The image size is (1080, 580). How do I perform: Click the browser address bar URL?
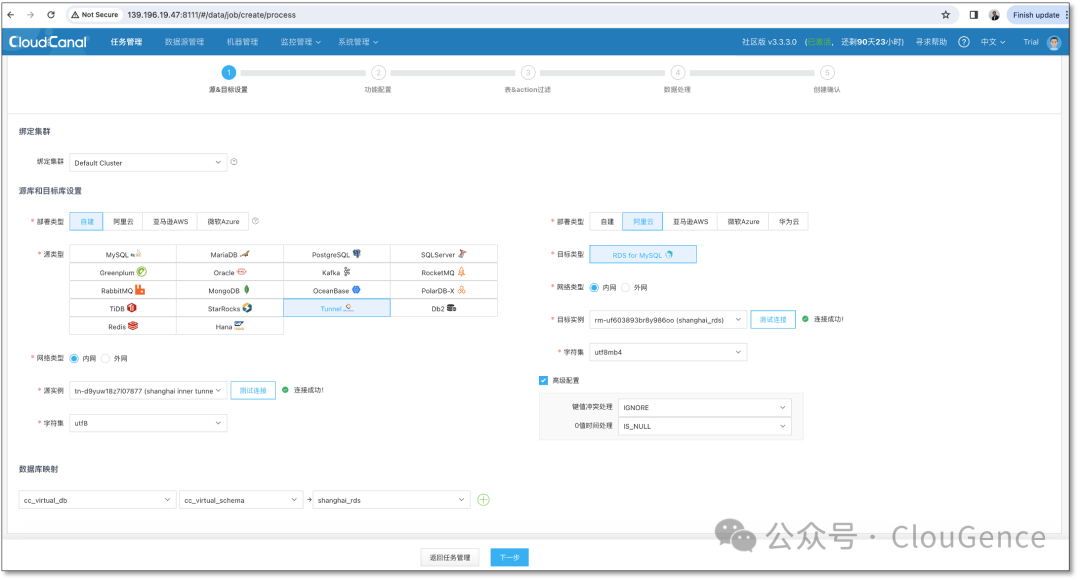(211, 14)
